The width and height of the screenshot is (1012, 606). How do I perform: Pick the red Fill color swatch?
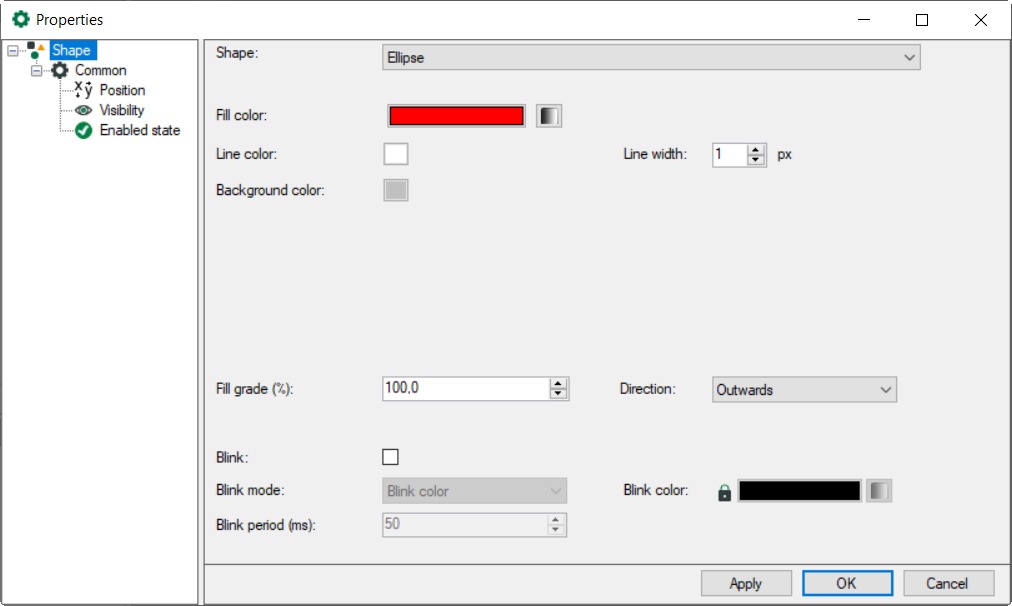(456, 116)
